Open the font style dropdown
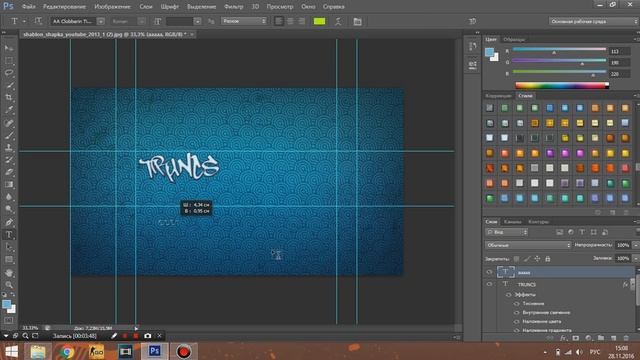The width and height of the screenshot is (640, 360). click(x=141, y=21)
